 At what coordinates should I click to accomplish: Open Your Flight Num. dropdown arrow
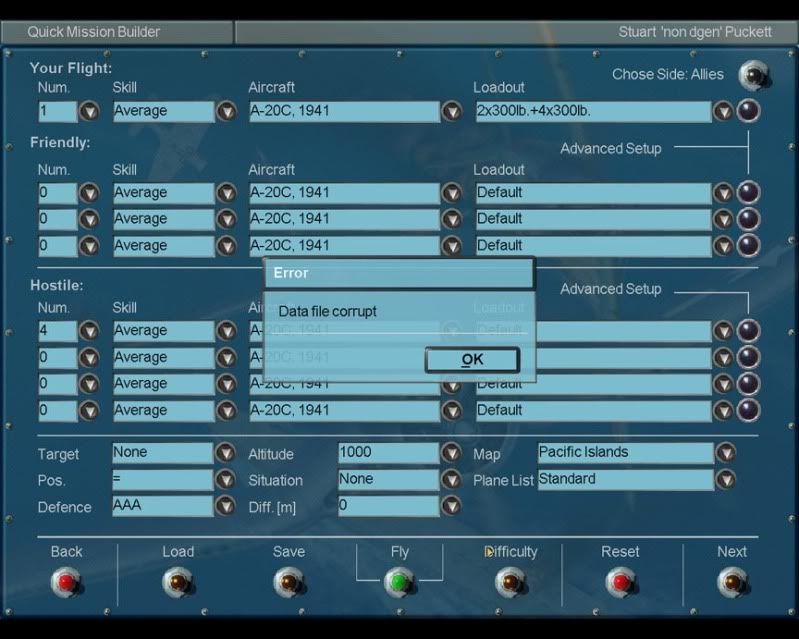(x=90, y=111)
